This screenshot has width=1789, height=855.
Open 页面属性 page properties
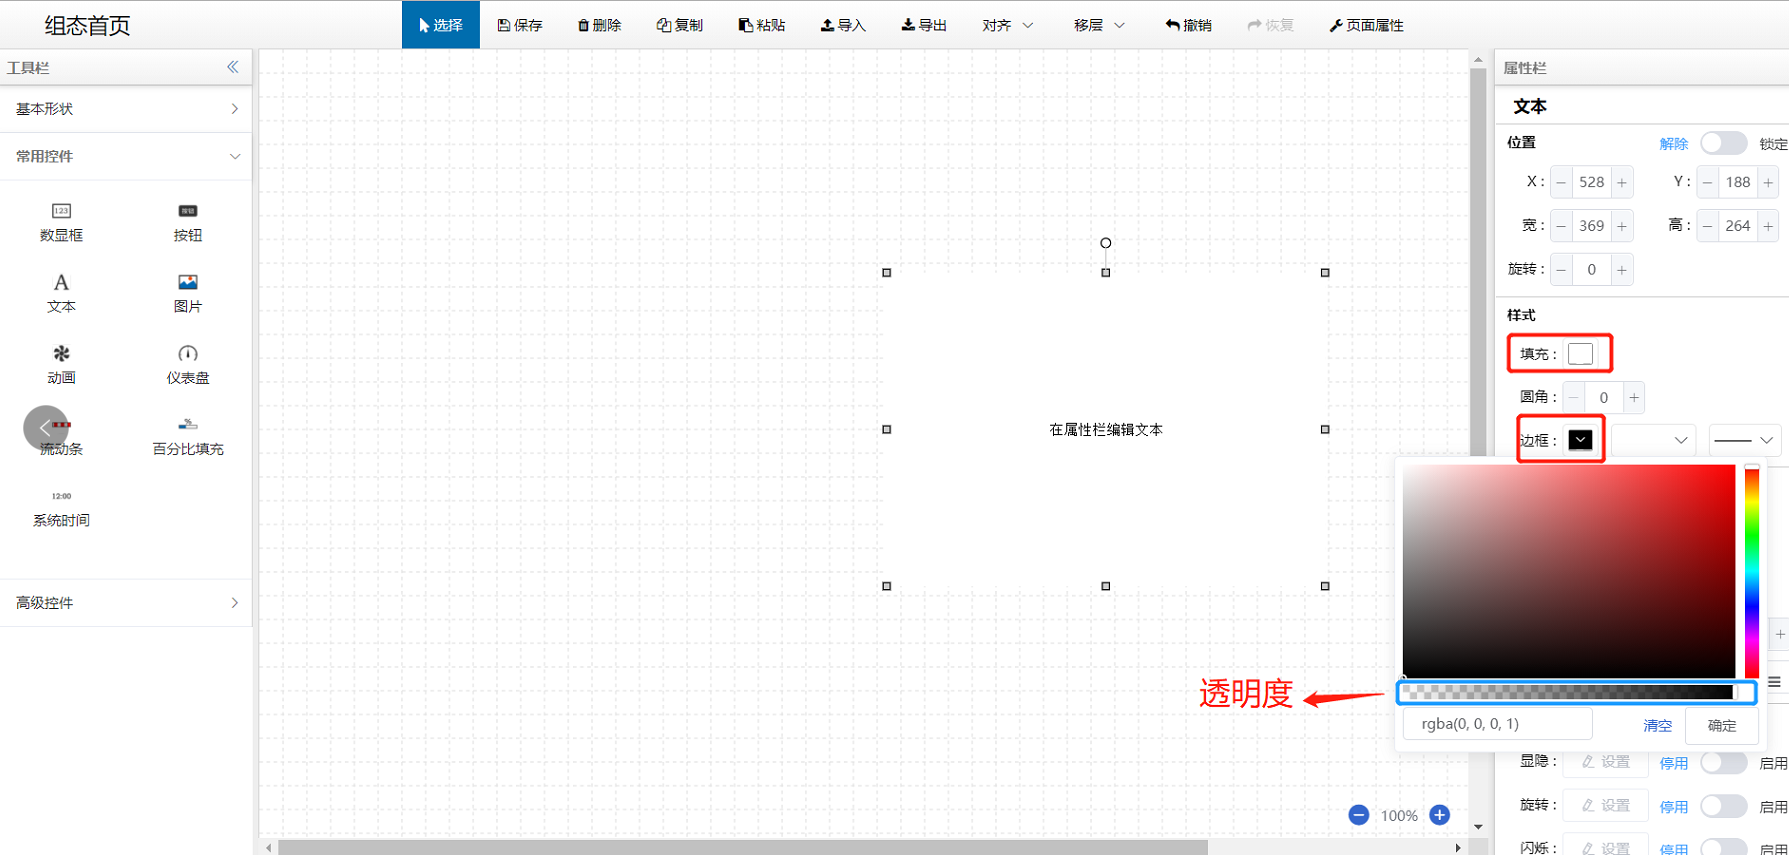pos(1366,25)
